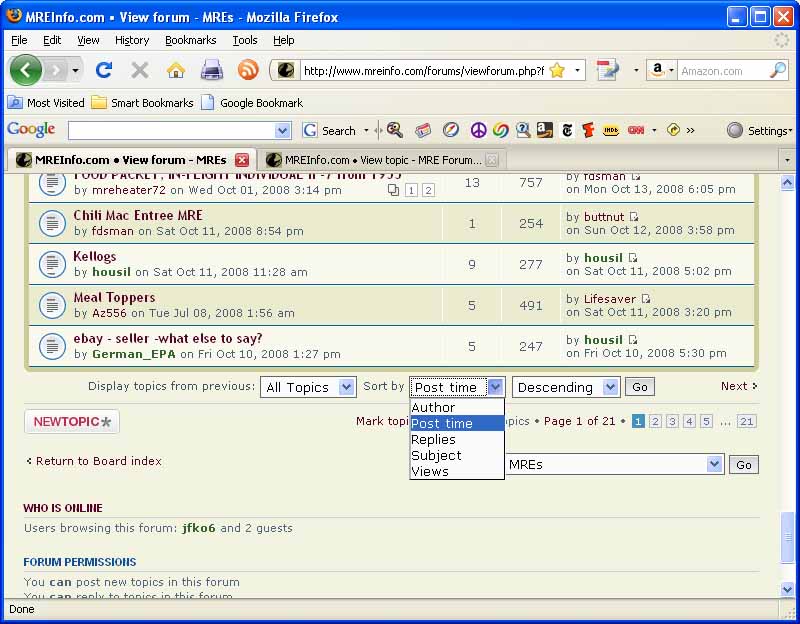Image resolution: width=800 pixels, height=624 pixels.
Task: Select Replies in the sort dropdown list
Action: (x=433, y=439)
